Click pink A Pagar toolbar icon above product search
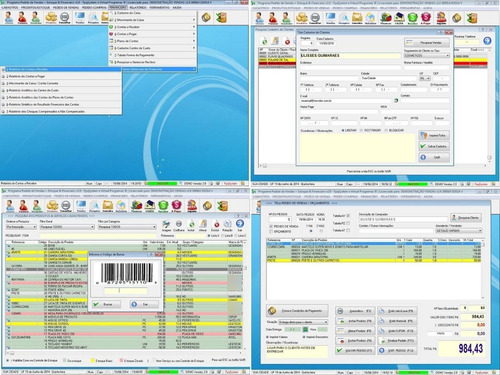Image resolution: width=500 pixels, height=375 pixels. pyautogui.click(x=176, y=206)
